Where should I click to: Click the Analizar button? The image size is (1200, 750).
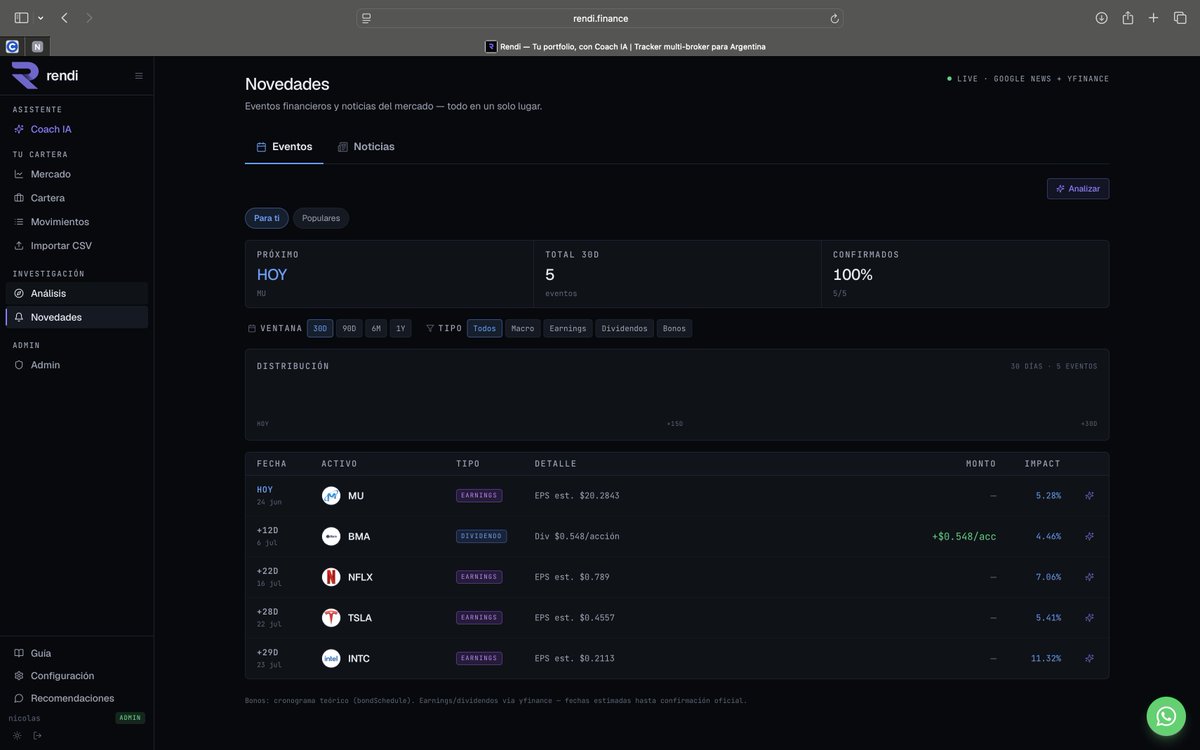[1078, 189]
